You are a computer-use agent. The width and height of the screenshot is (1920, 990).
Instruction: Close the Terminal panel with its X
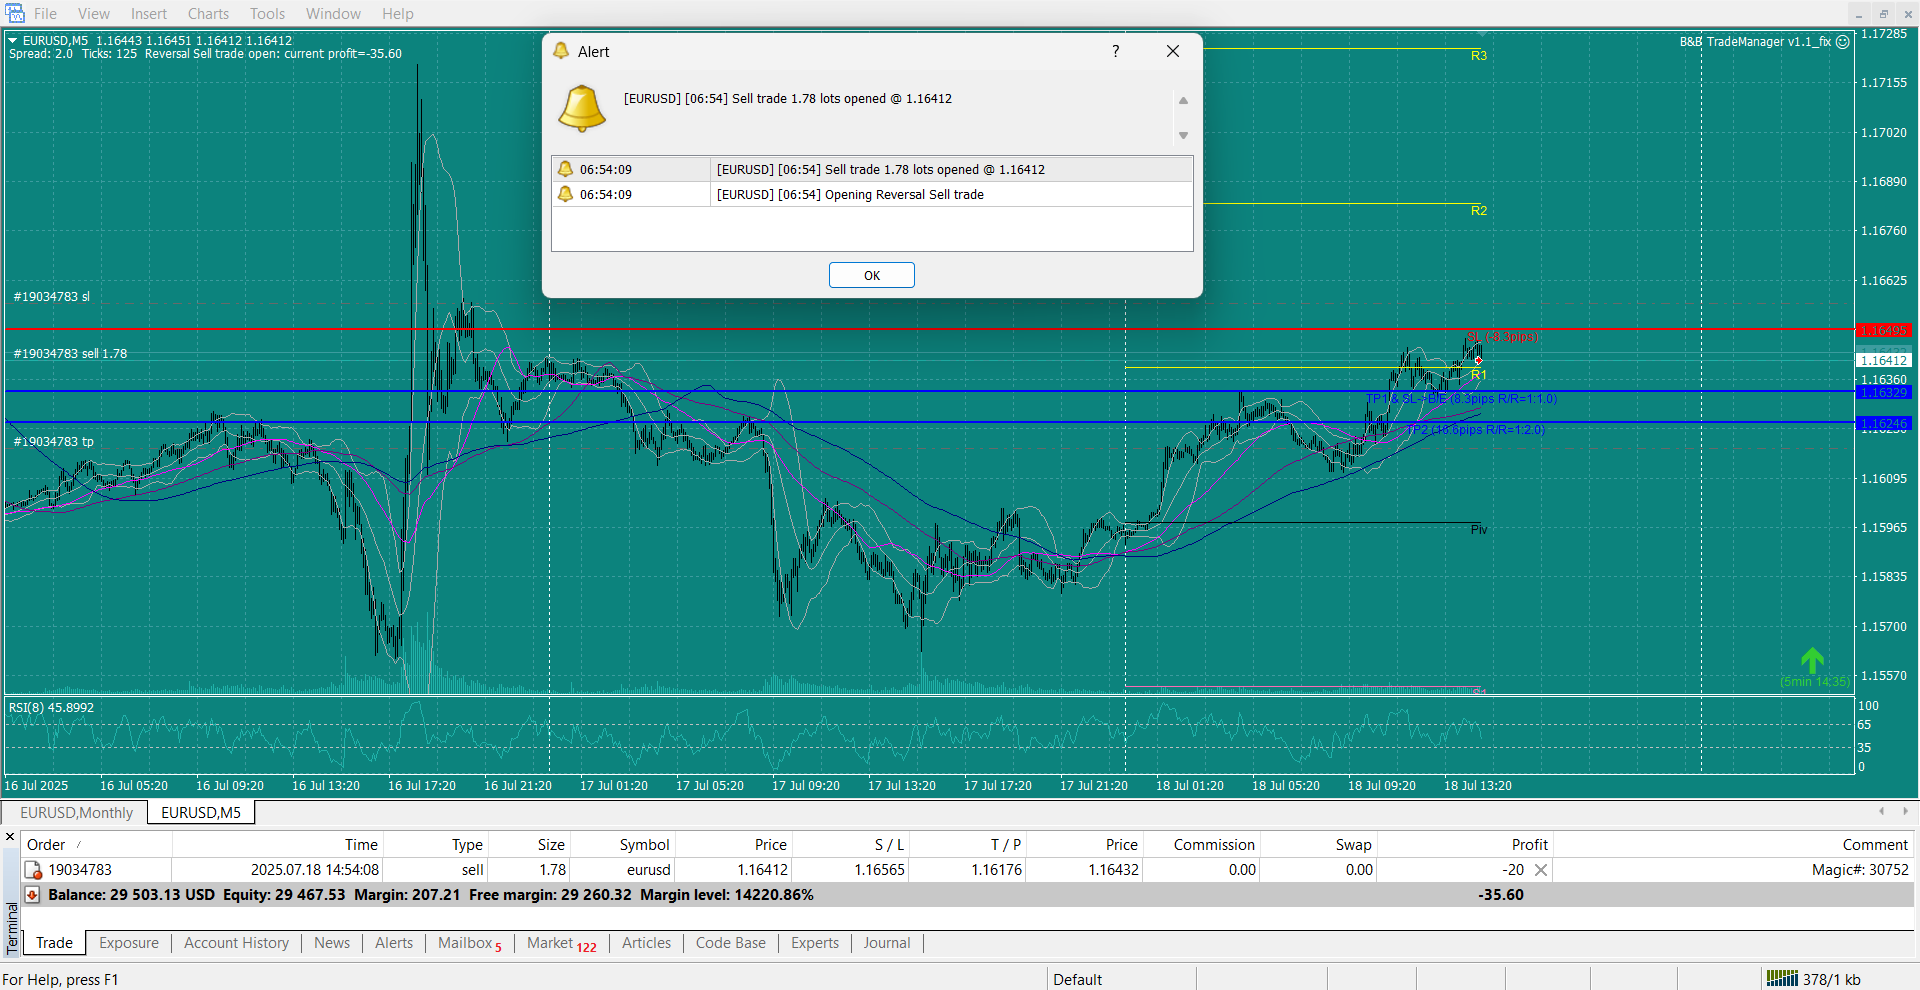(x=10, y=837)
